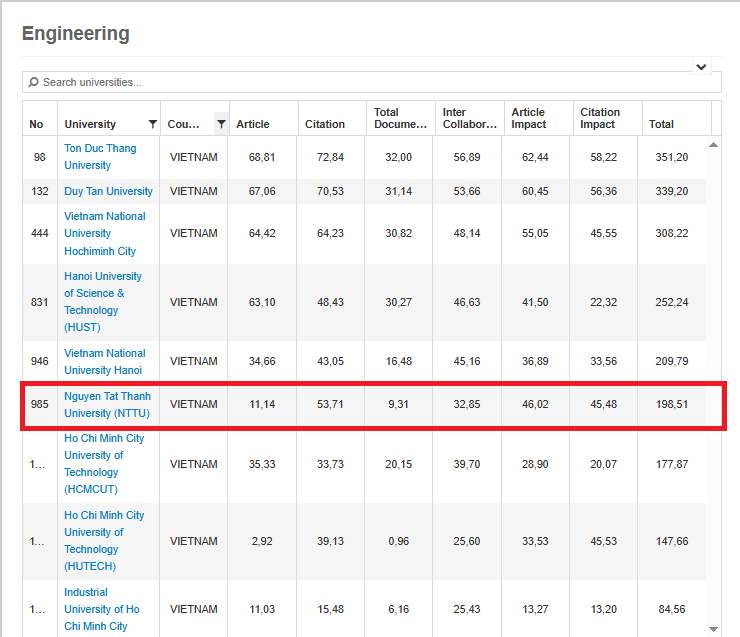Open the Country column filter icon
This screenshot has width=740, height=637.
[x=221, y=124]
